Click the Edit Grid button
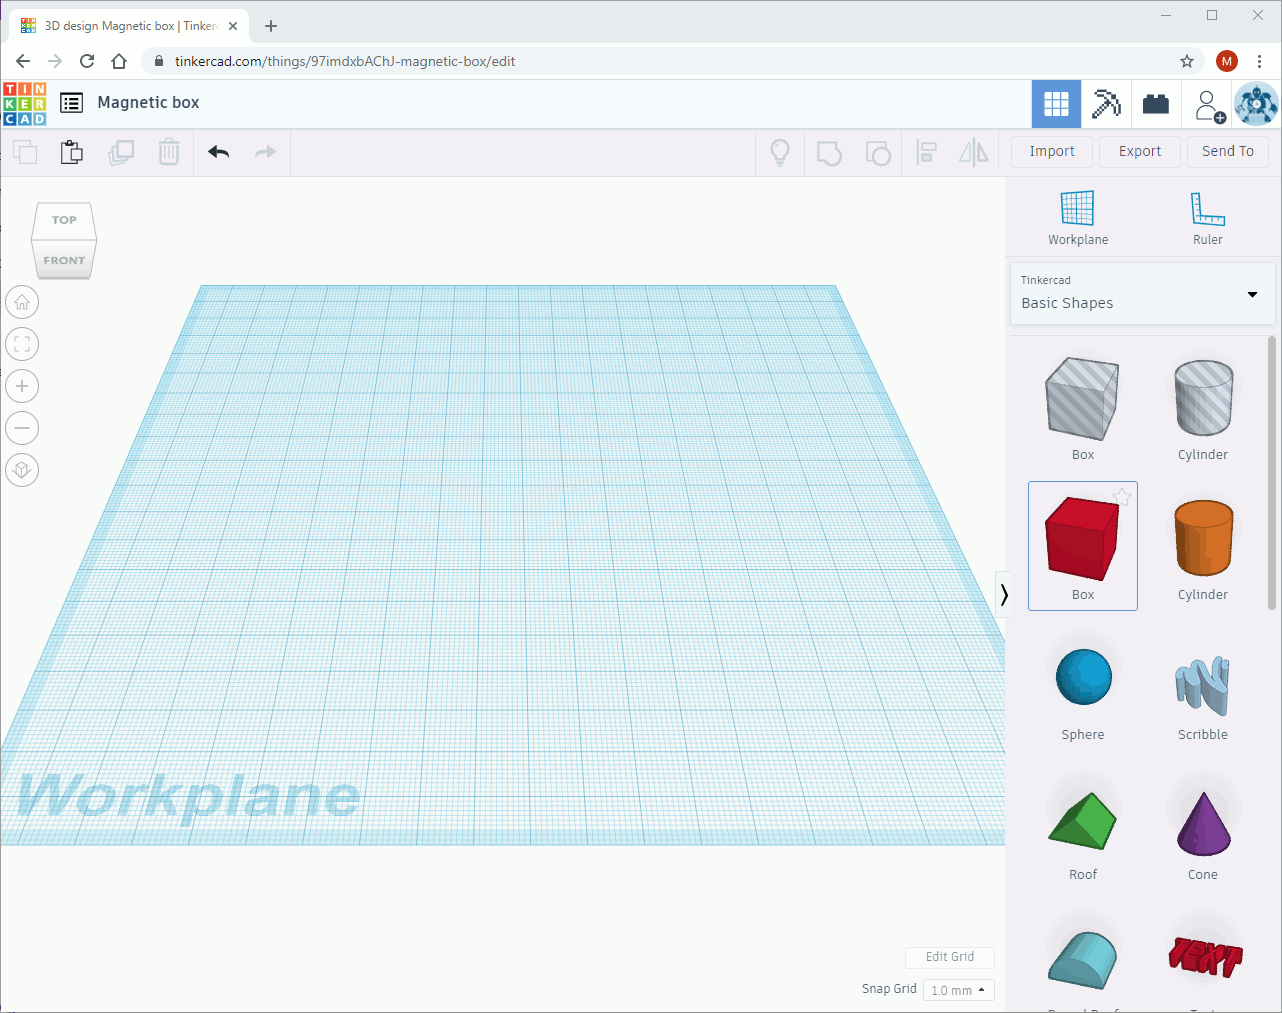The width and height of the screenshot is (1282, 1013). pos(950,957)
